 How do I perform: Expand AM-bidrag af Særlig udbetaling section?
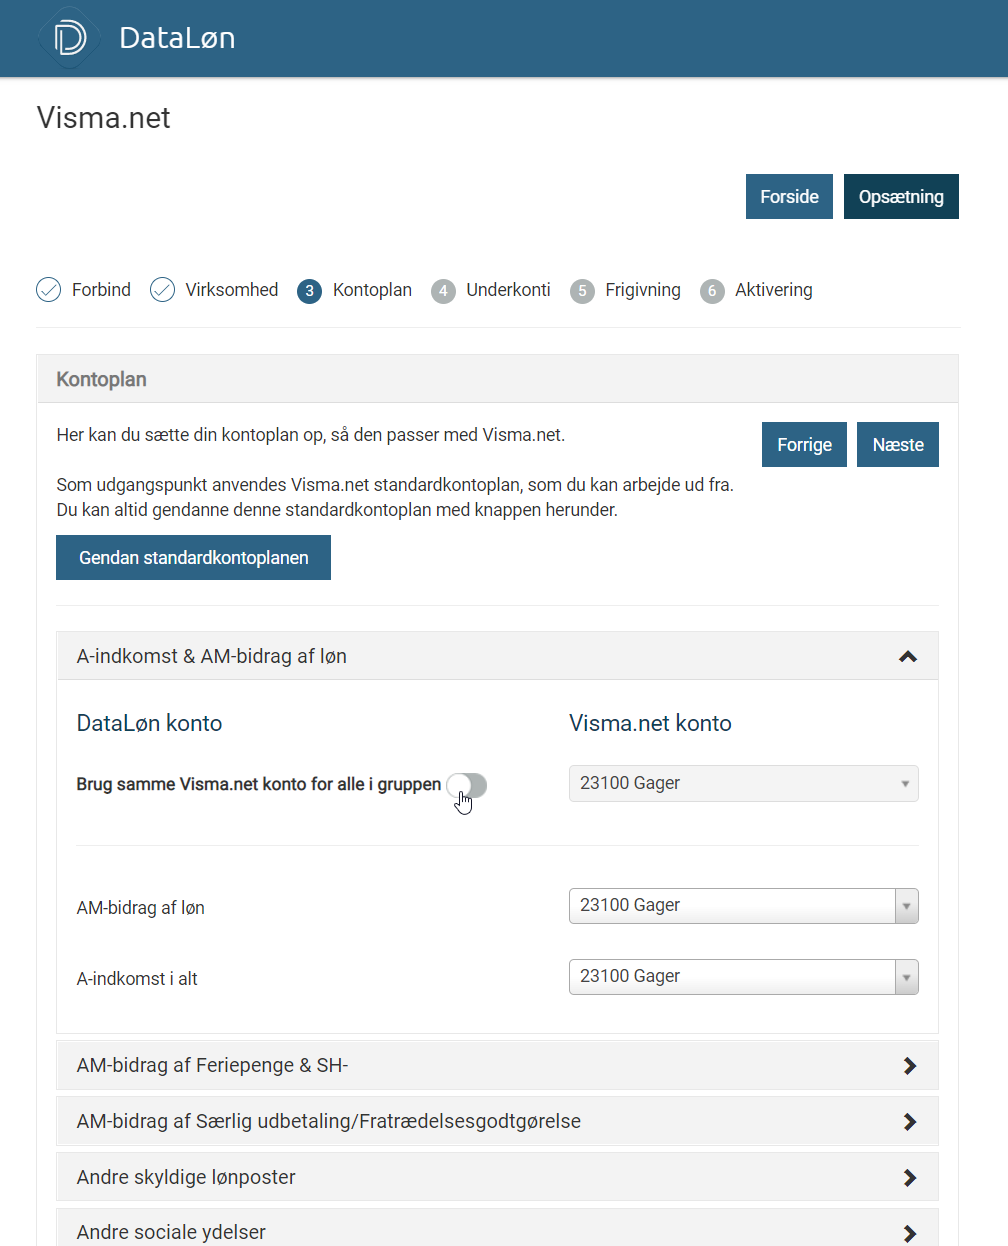click(909, 1122)
